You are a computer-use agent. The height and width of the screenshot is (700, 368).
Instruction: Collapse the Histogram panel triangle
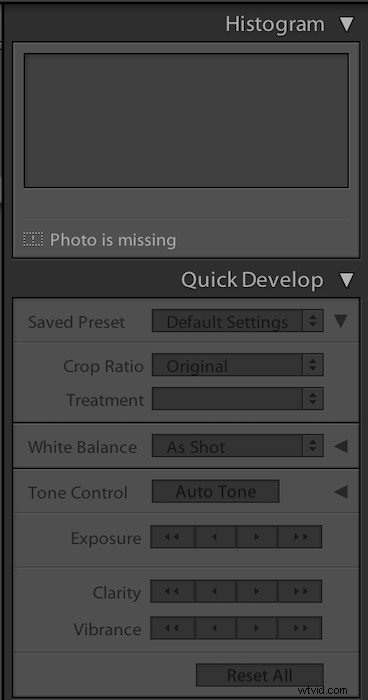click(347, 24)
